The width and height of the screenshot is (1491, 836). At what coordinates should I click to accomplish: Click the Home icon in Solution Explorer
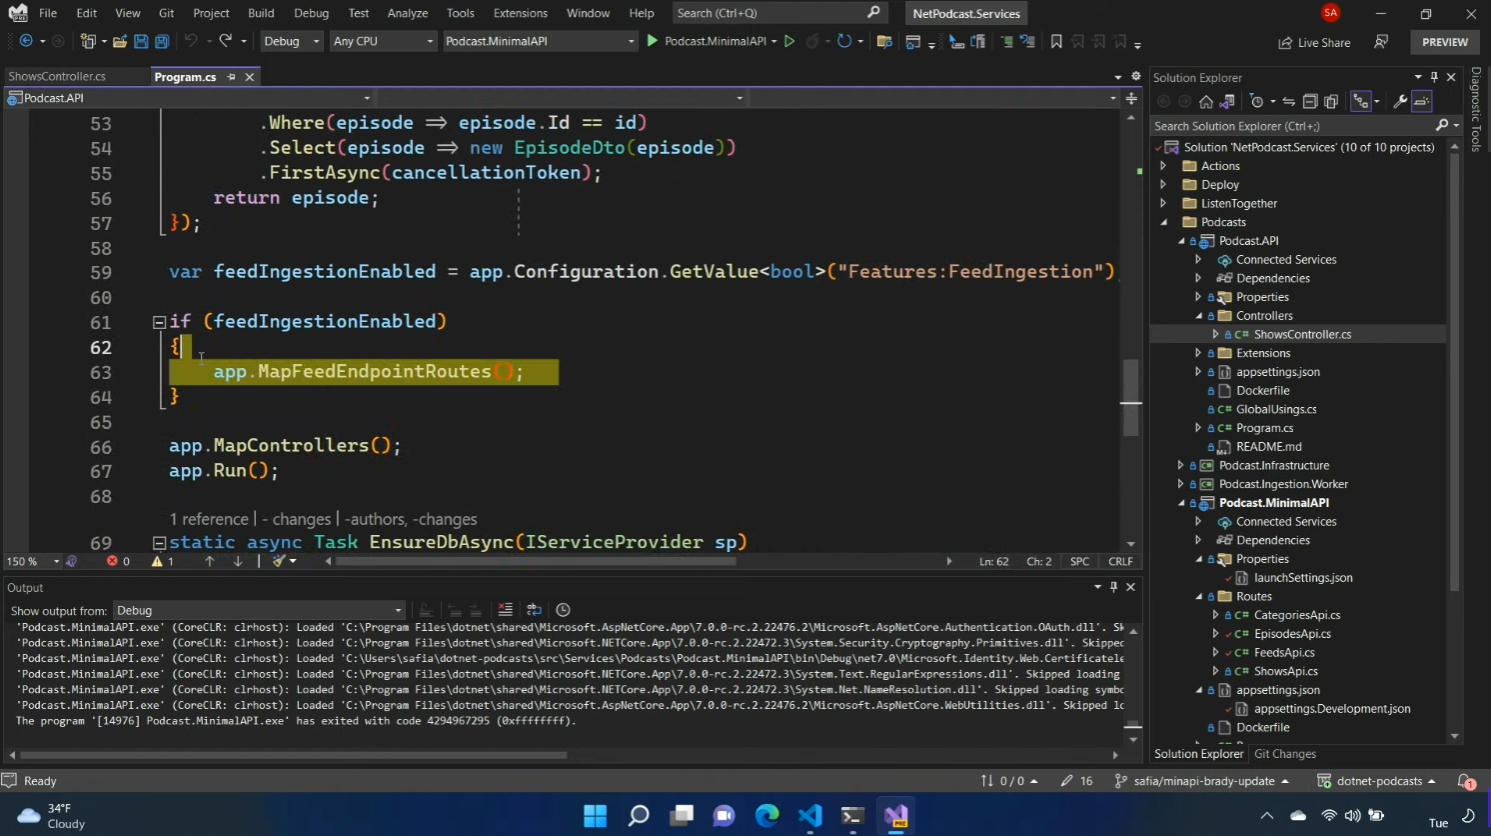[1206, 101]
